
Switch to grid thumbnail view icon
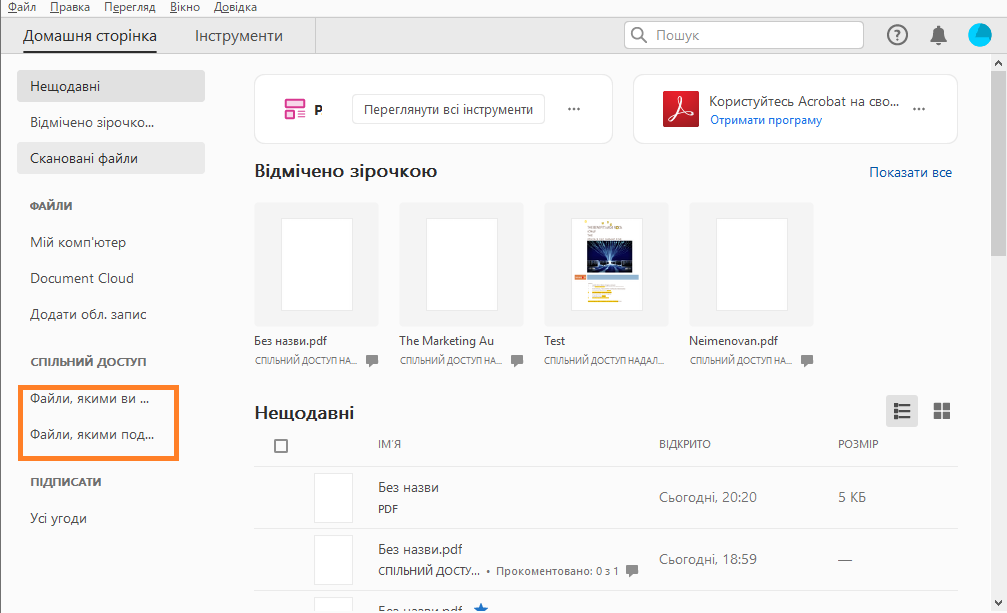(941, 411)
